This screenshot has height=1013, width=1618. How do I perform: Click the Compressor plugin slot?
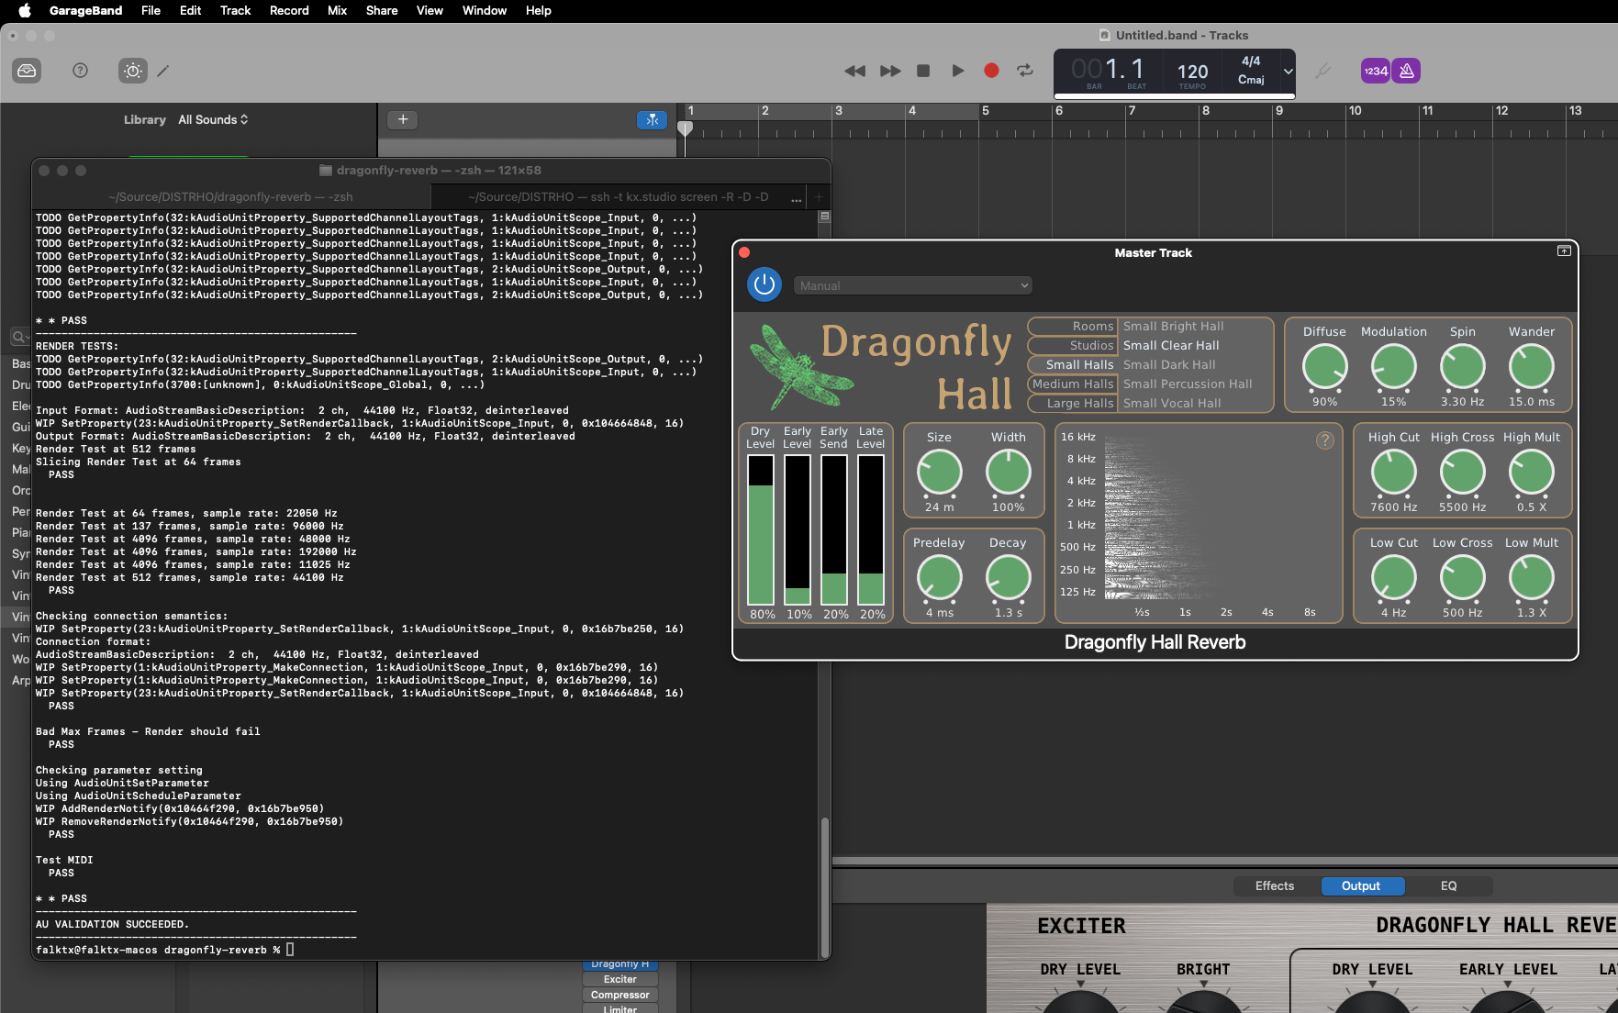(620, 995)
